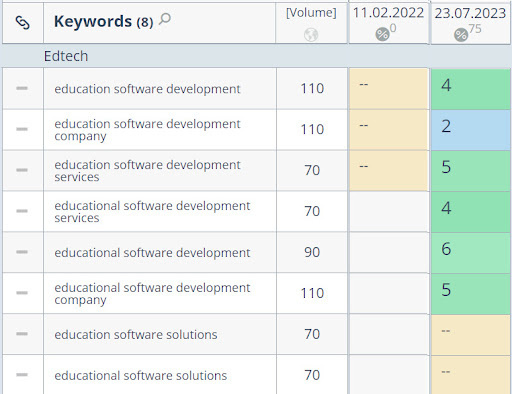Image resolution: width=512 pixels, height=394 pixels.
Task: Click volume 70 for educational software solutions
Action: coord(312,375)
